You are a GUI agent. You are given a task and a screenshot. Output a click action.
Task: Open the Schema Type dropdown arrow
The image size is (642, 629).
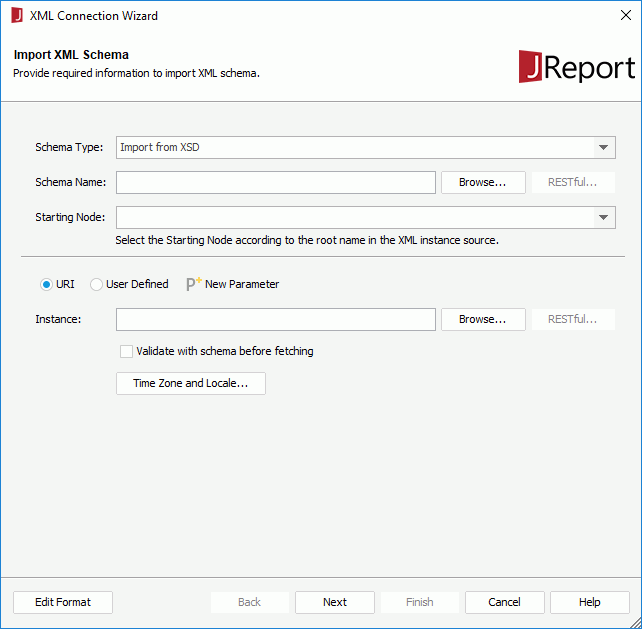tap(604, 147)
